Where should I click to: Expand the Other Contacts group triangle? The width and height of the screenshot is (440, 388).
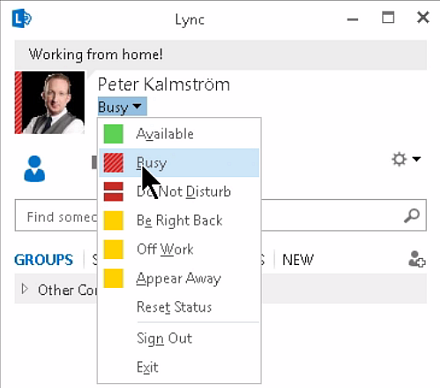(24, 289)
